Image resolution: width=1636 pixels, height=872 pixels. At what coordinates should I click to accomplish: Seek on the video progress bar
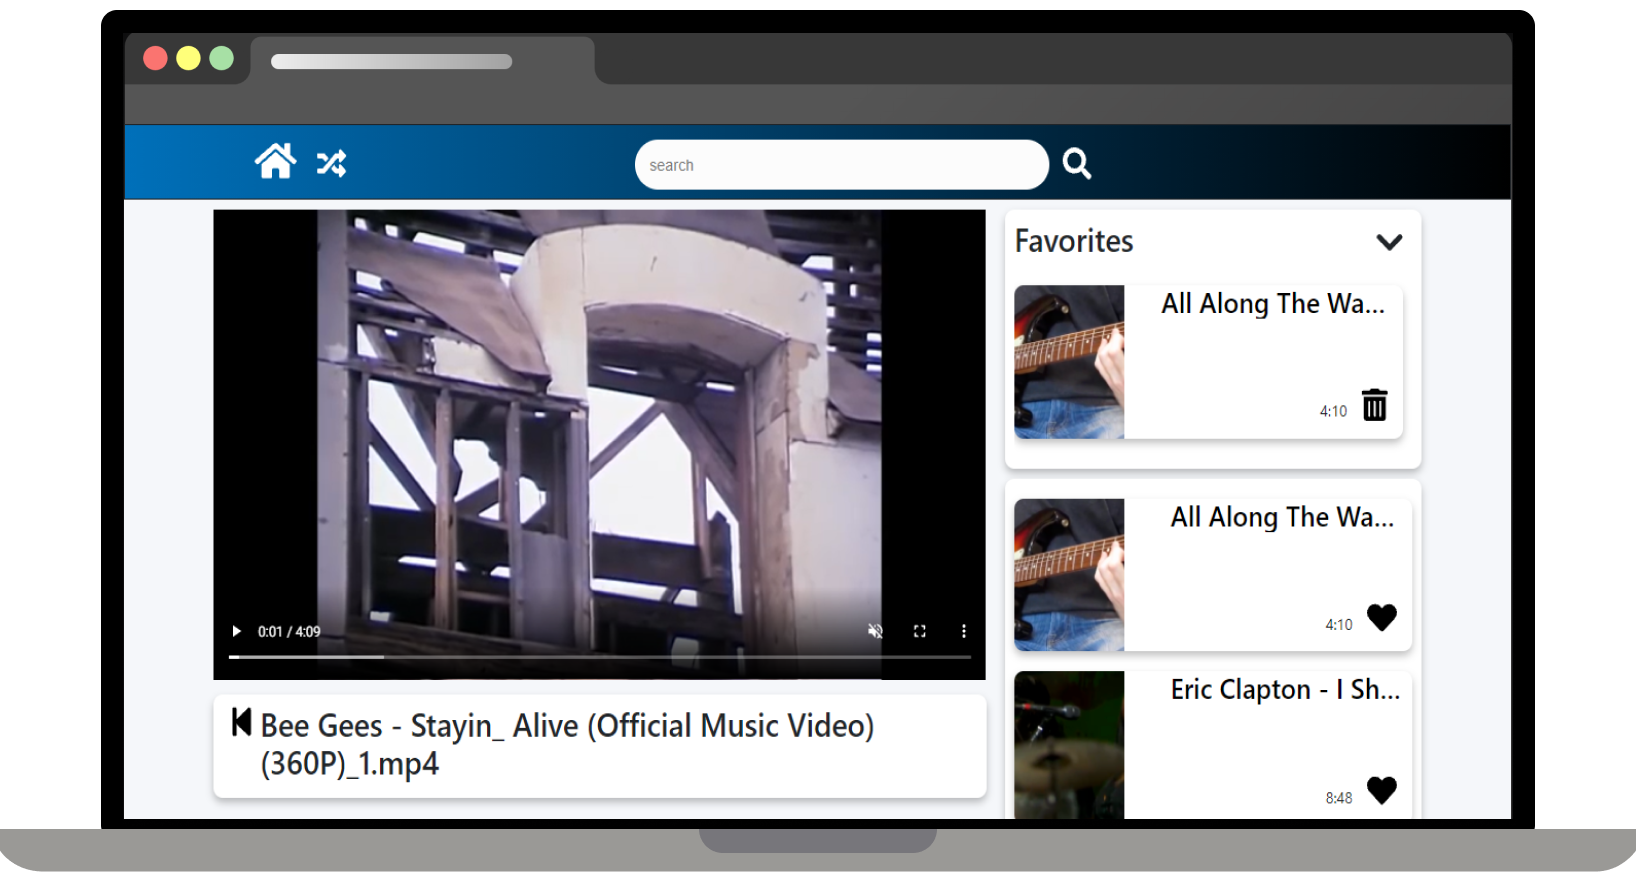click(x=600, y=657)
